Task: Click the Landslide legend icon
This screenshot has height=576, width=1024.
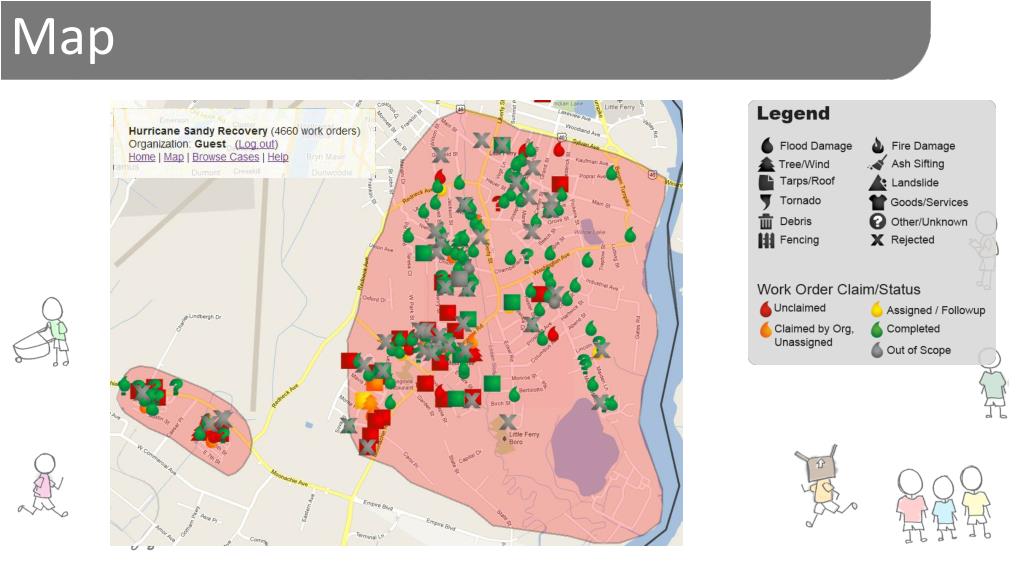Action: (878, 182)
